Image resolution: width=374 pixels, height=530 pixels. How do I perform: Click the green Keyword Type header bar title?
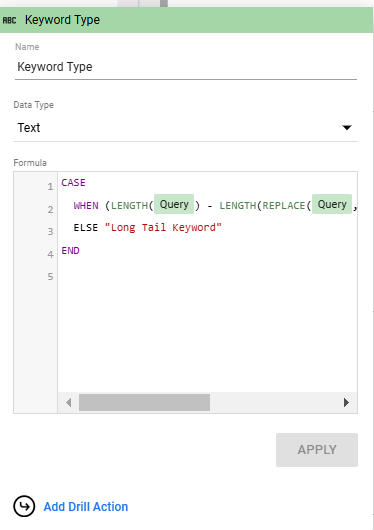point(62,20)
